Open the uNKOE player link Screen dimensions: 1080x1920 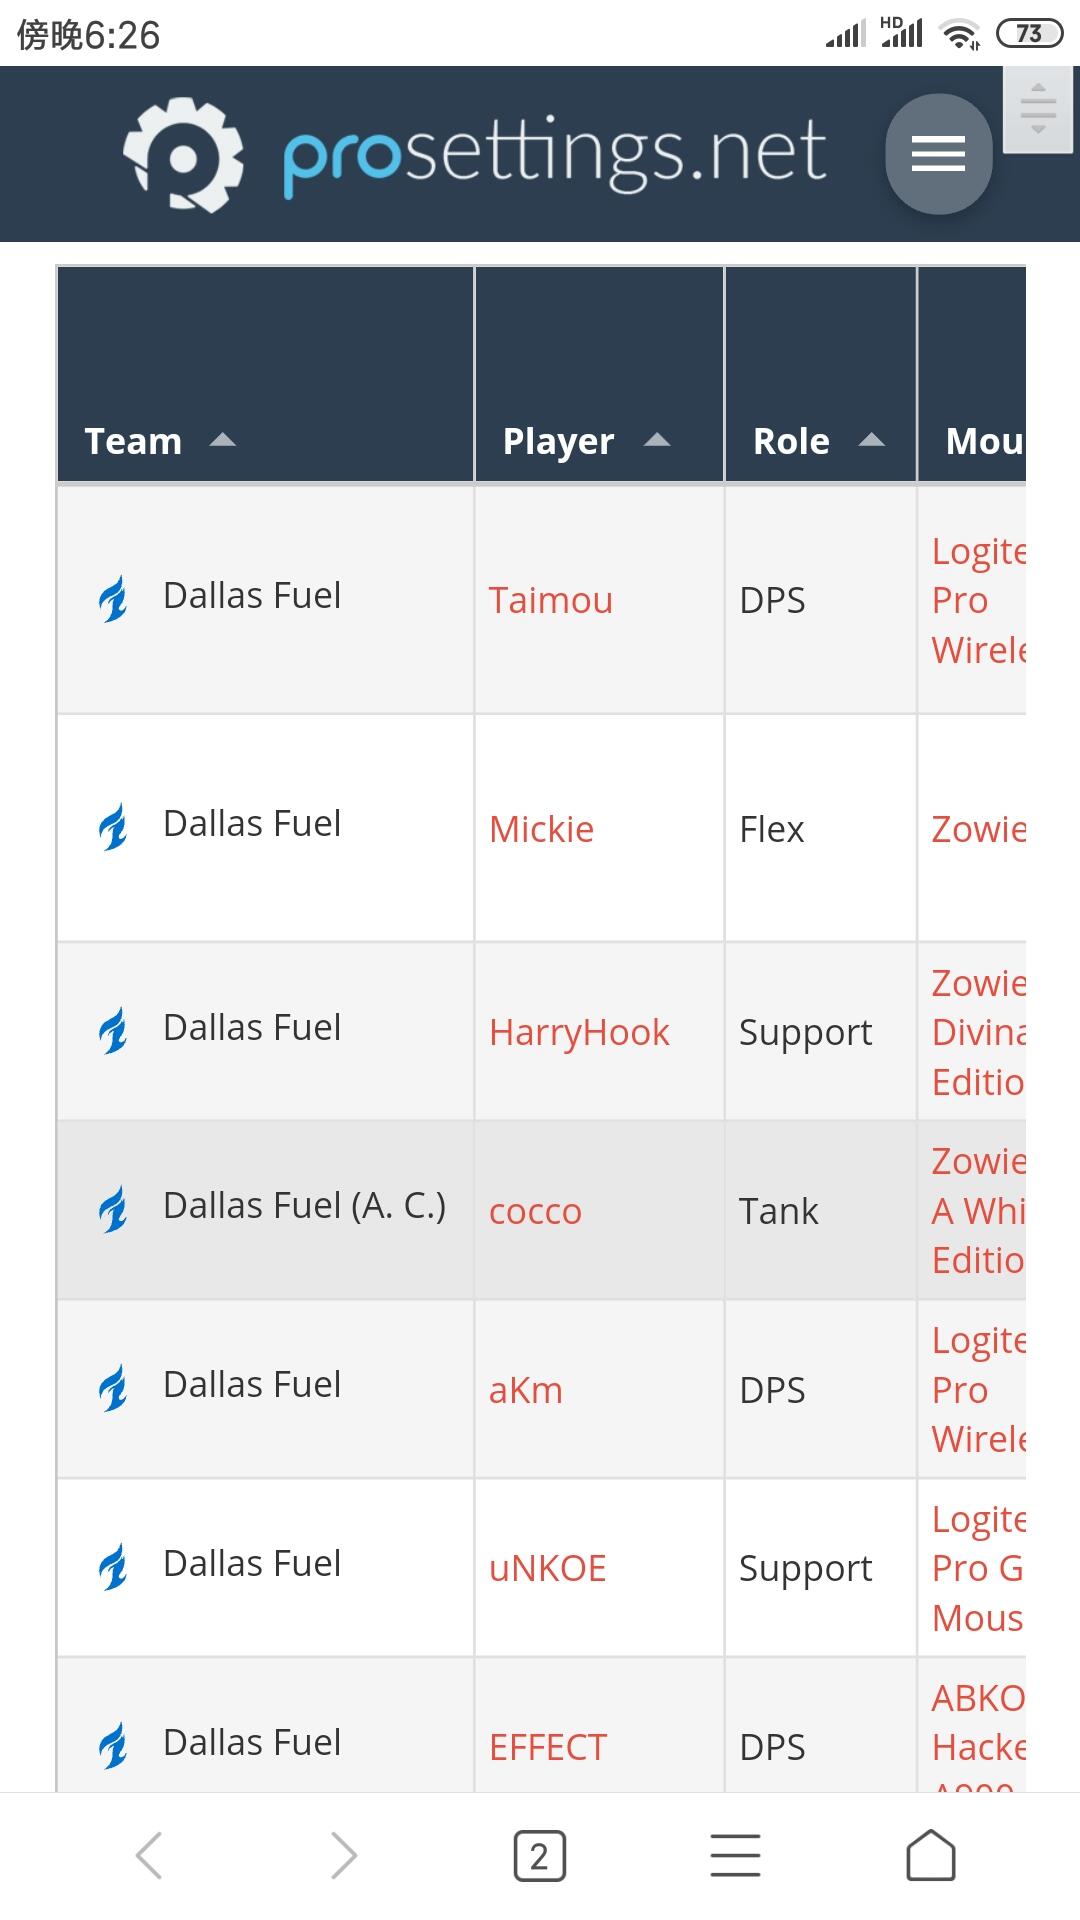coord(547,1569)
